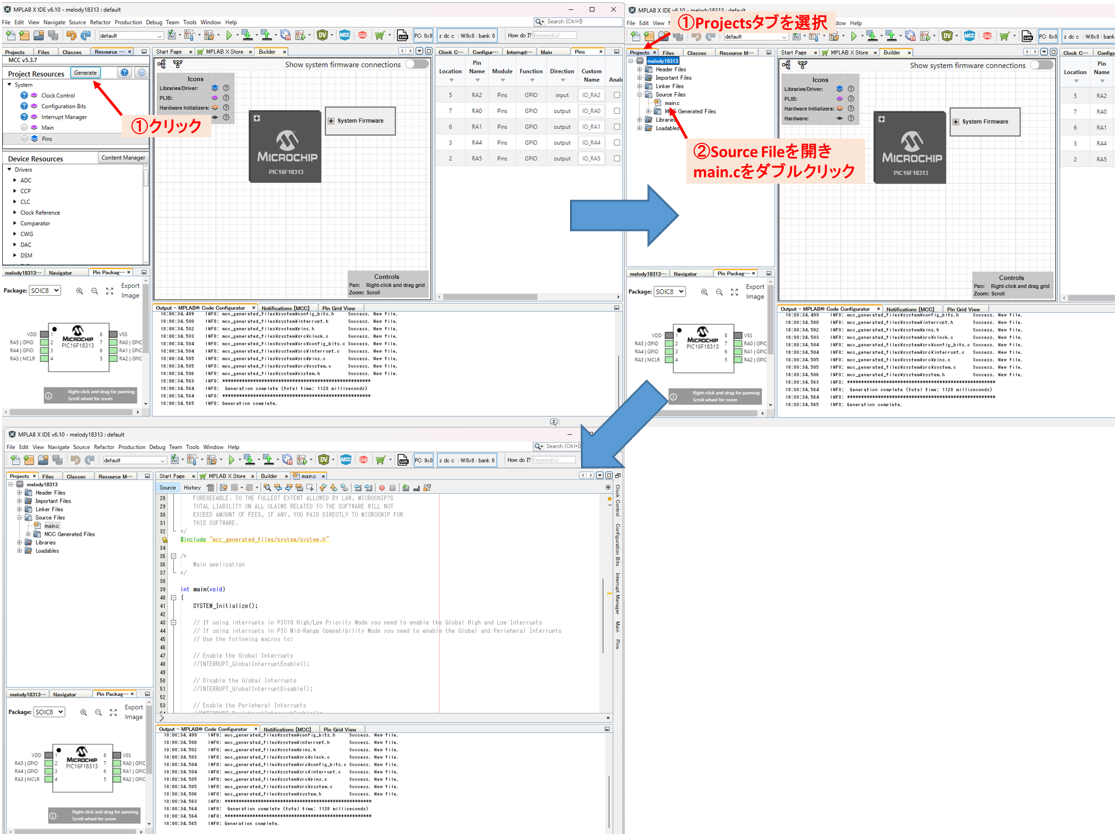The image size is (1115, 834).
Task: Open Content Manager in Device Resources
Action: 122,158
